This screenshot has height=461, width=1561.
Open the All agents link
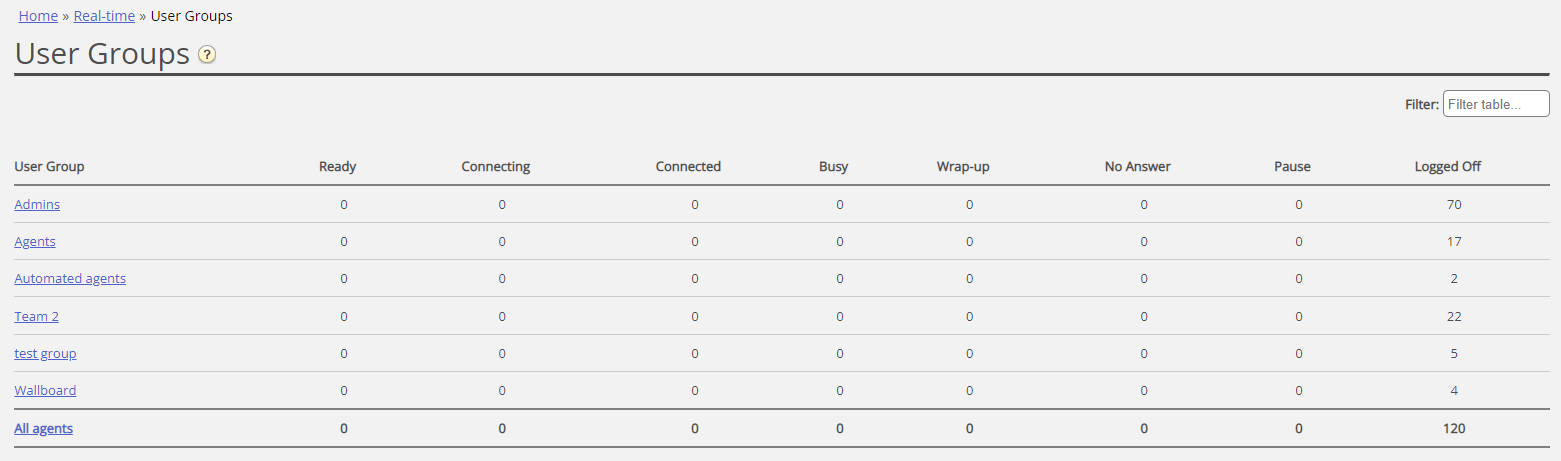click(43, 428)
